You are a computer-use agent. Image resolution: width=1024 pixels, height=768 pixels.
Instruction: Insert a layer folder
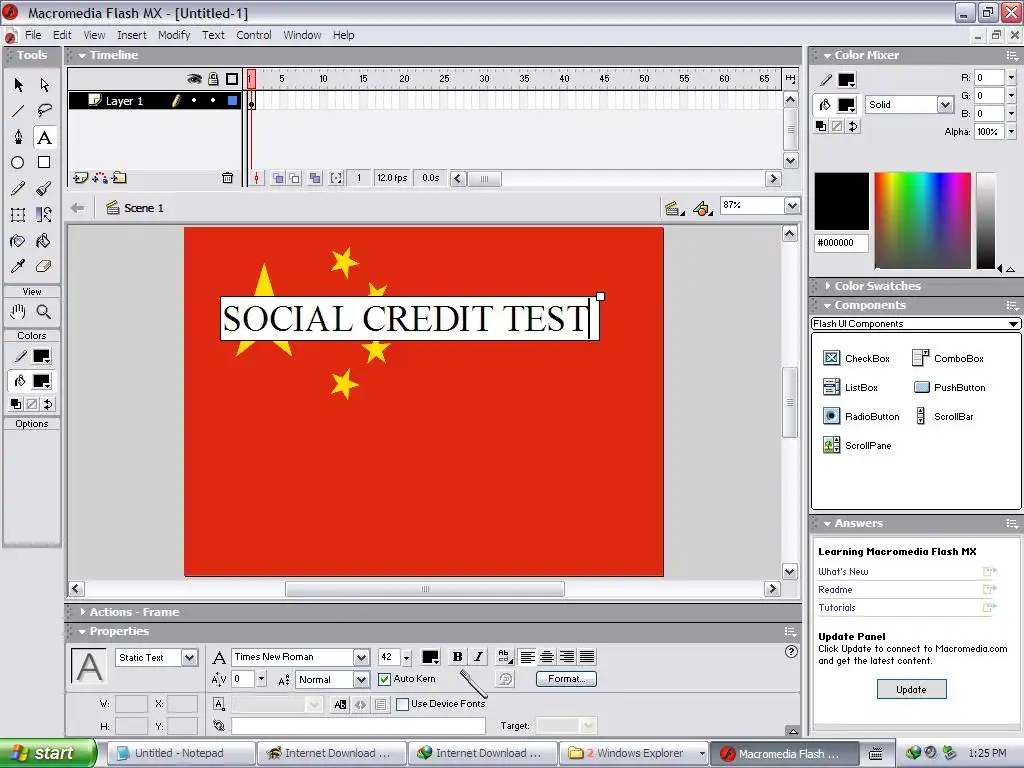coord(120,178)
